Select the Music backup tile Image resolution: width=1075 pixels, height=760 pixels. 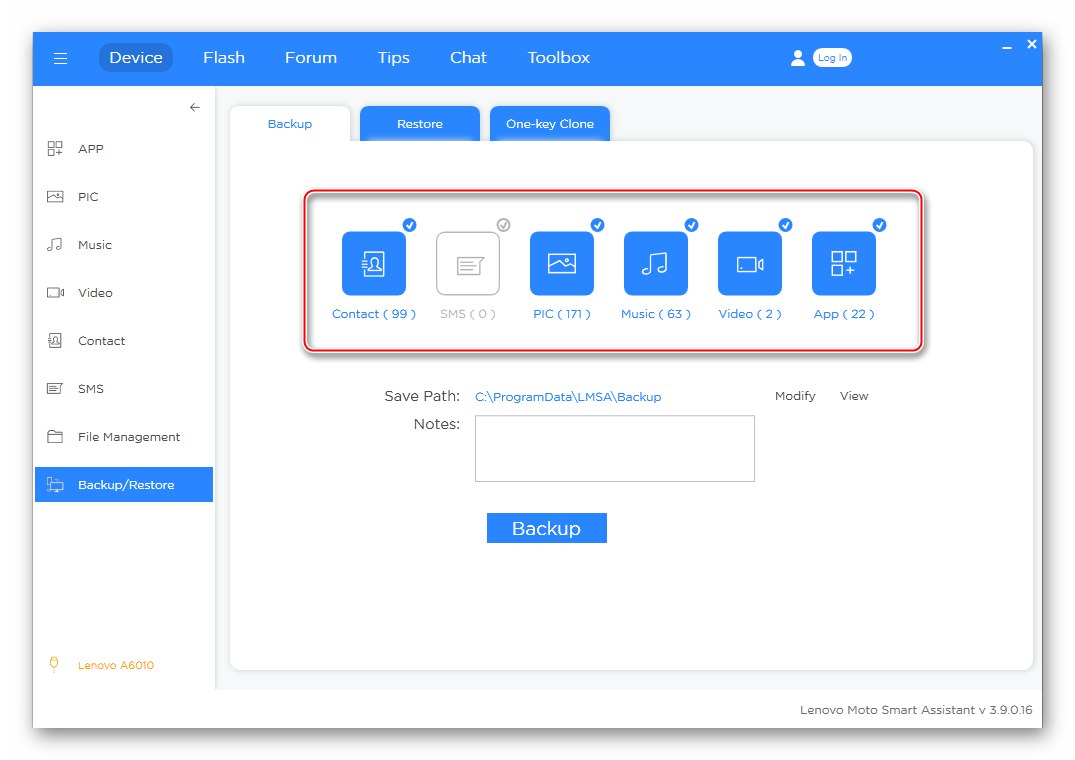[655, 263]
